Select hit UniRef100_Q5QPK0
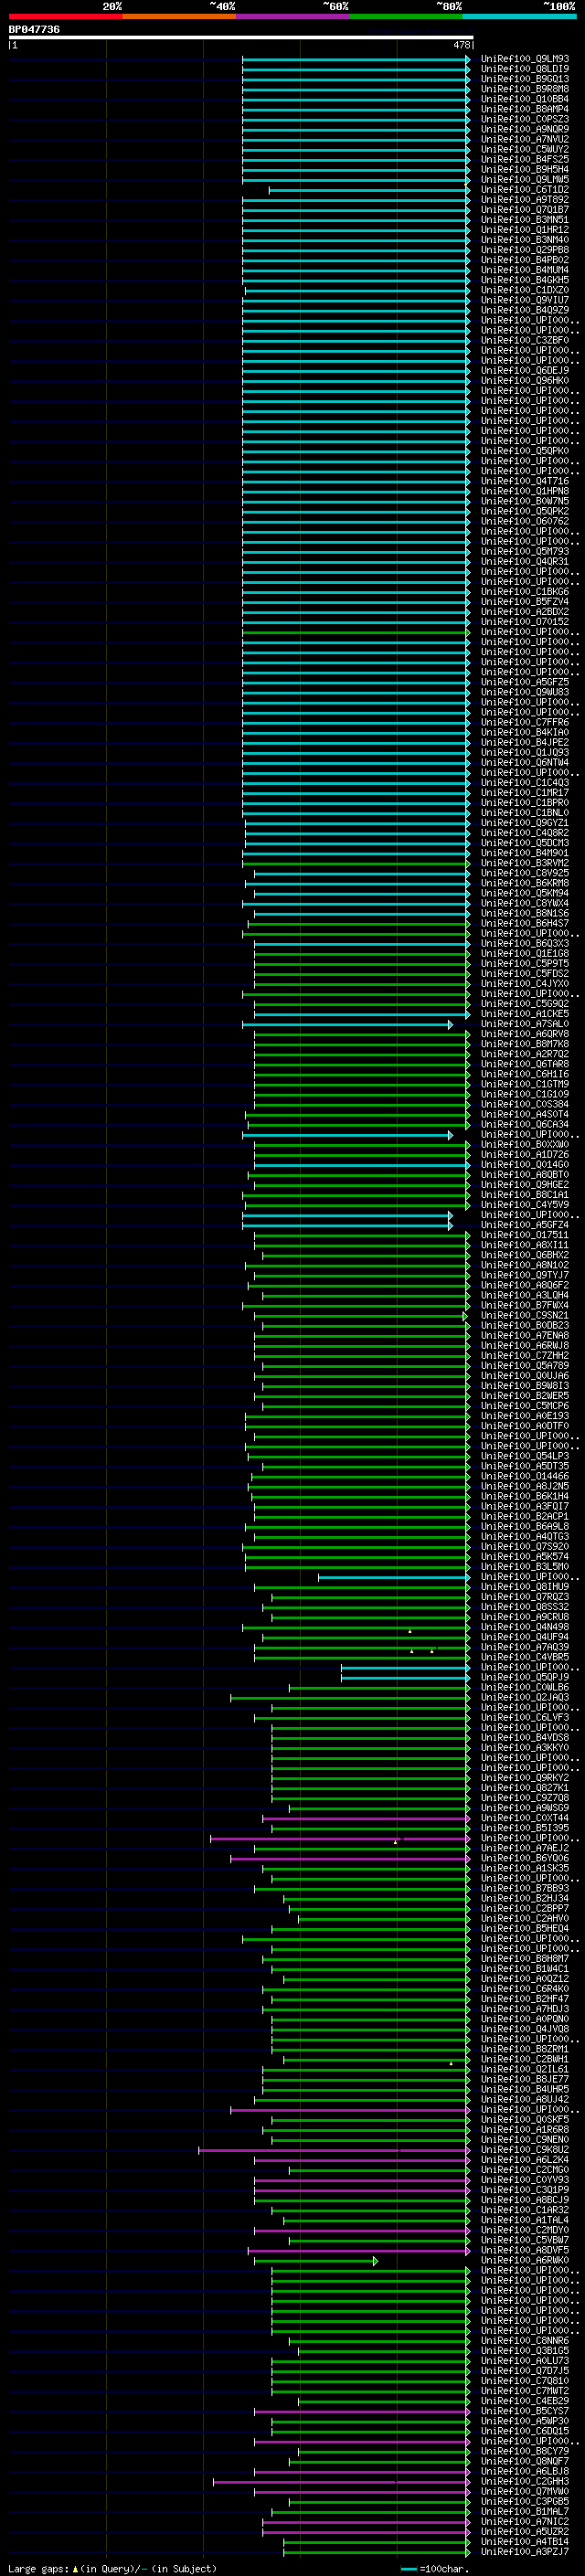The image size is (585, 2576). [x=525, y=451]
